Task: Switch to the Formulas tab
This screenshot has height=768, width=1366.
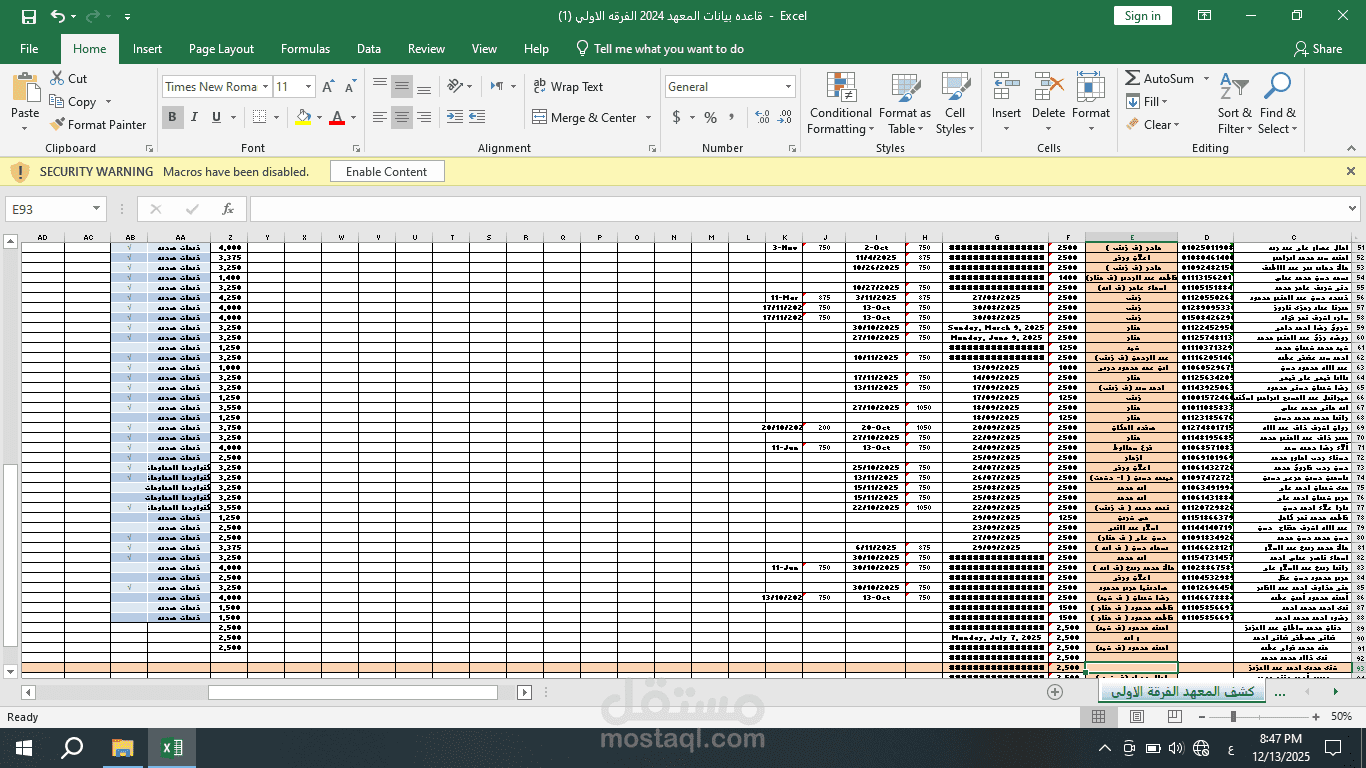Action: tap(305, 48)
